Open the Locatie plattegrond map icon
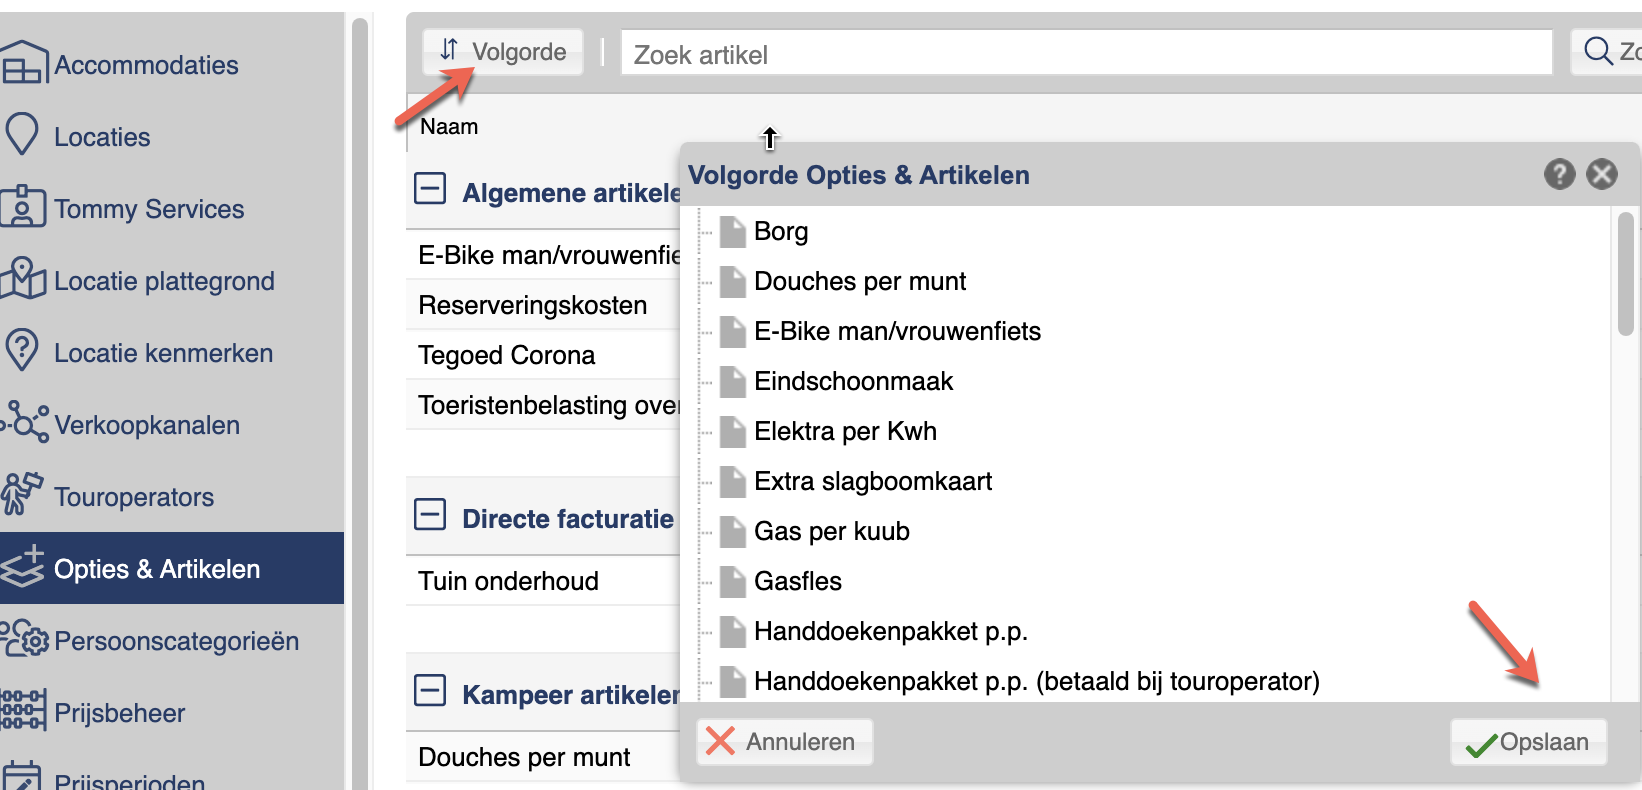1642x790 pixels. (23, 279)
